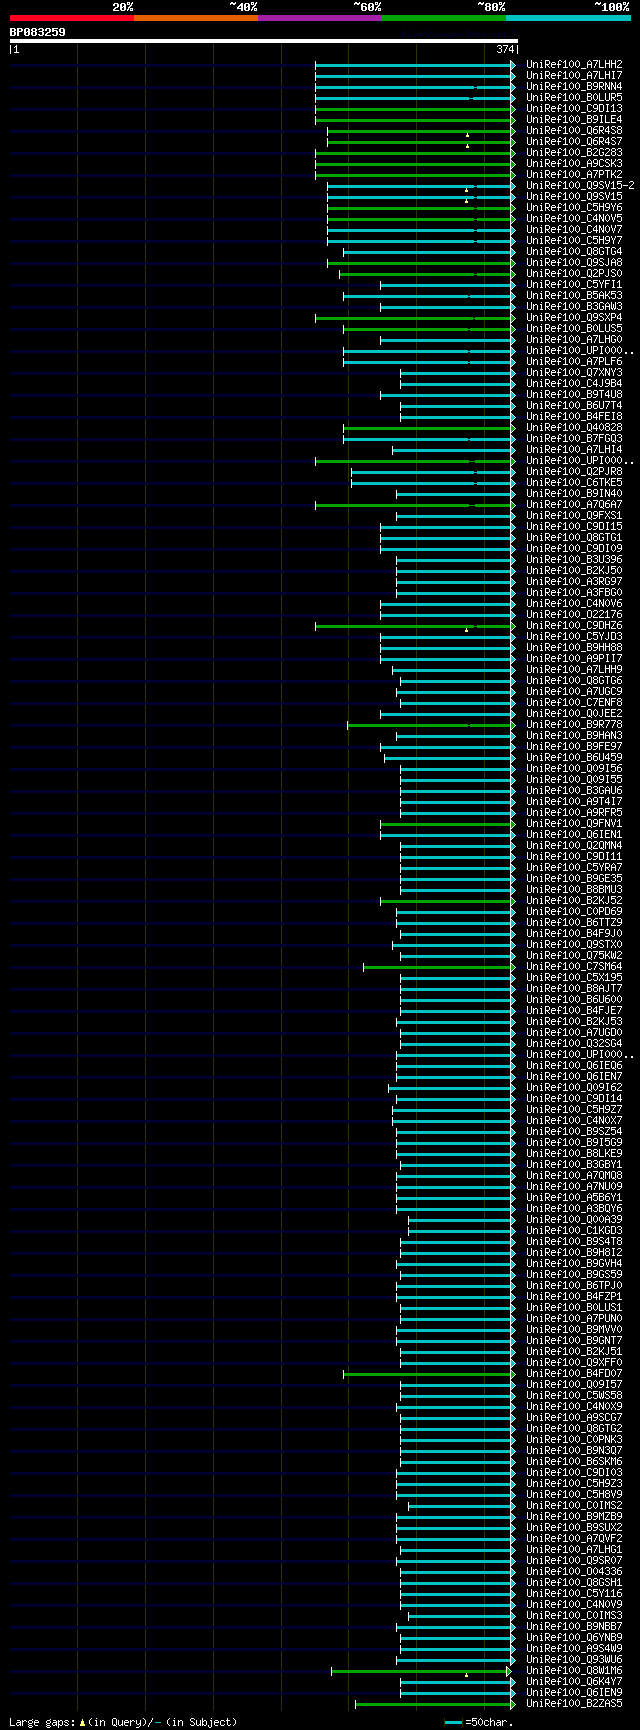The width and height of the screenshot is (640, 1730).
Task: Open hit UniRef100_B9ILE4
Action: click(x=574, y=119)
